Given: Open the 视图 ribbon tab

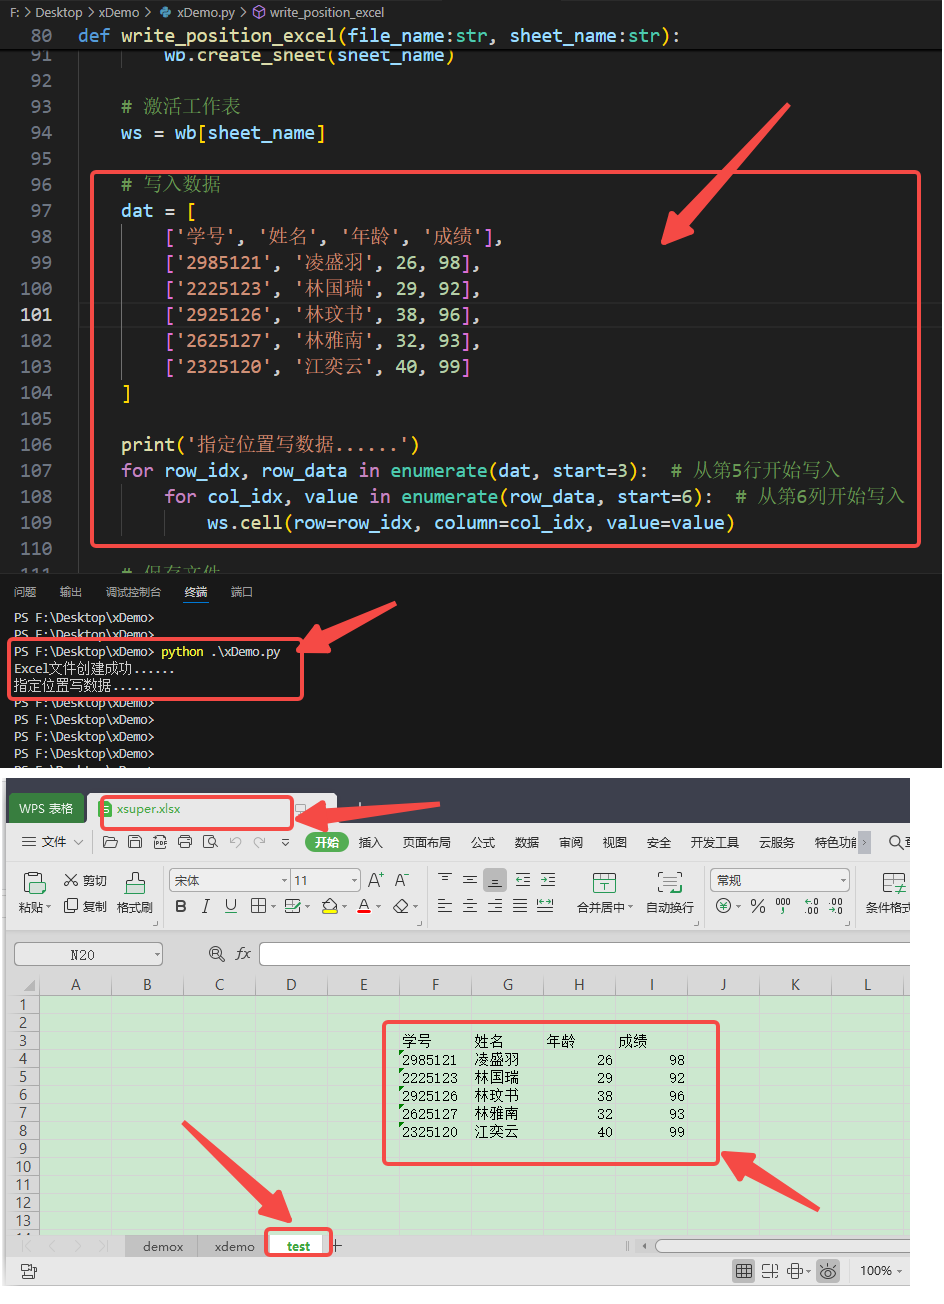Looking at the screenshot, I should coord(615,842).
